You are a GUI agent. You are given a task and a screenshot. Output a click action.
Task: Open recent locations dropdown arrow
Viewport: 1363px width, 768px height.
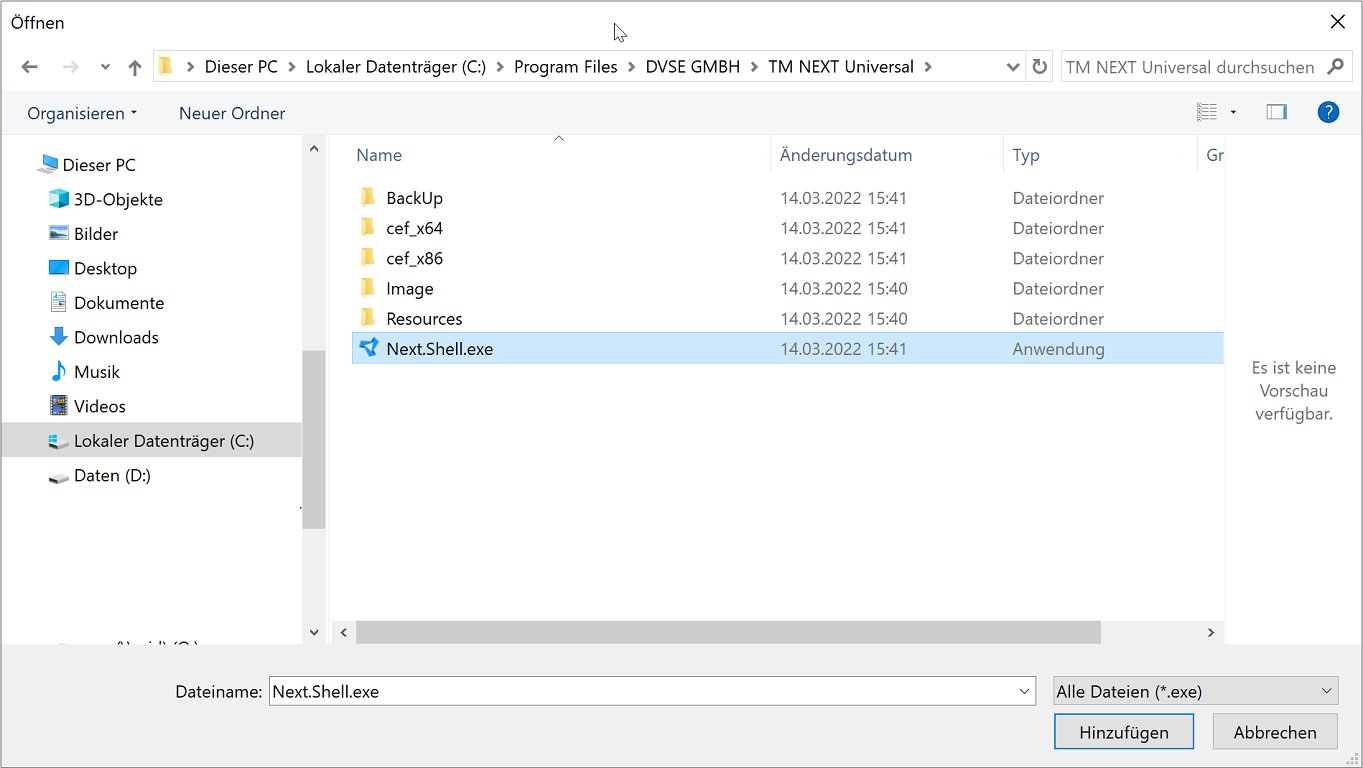click(x=105, y=68)
